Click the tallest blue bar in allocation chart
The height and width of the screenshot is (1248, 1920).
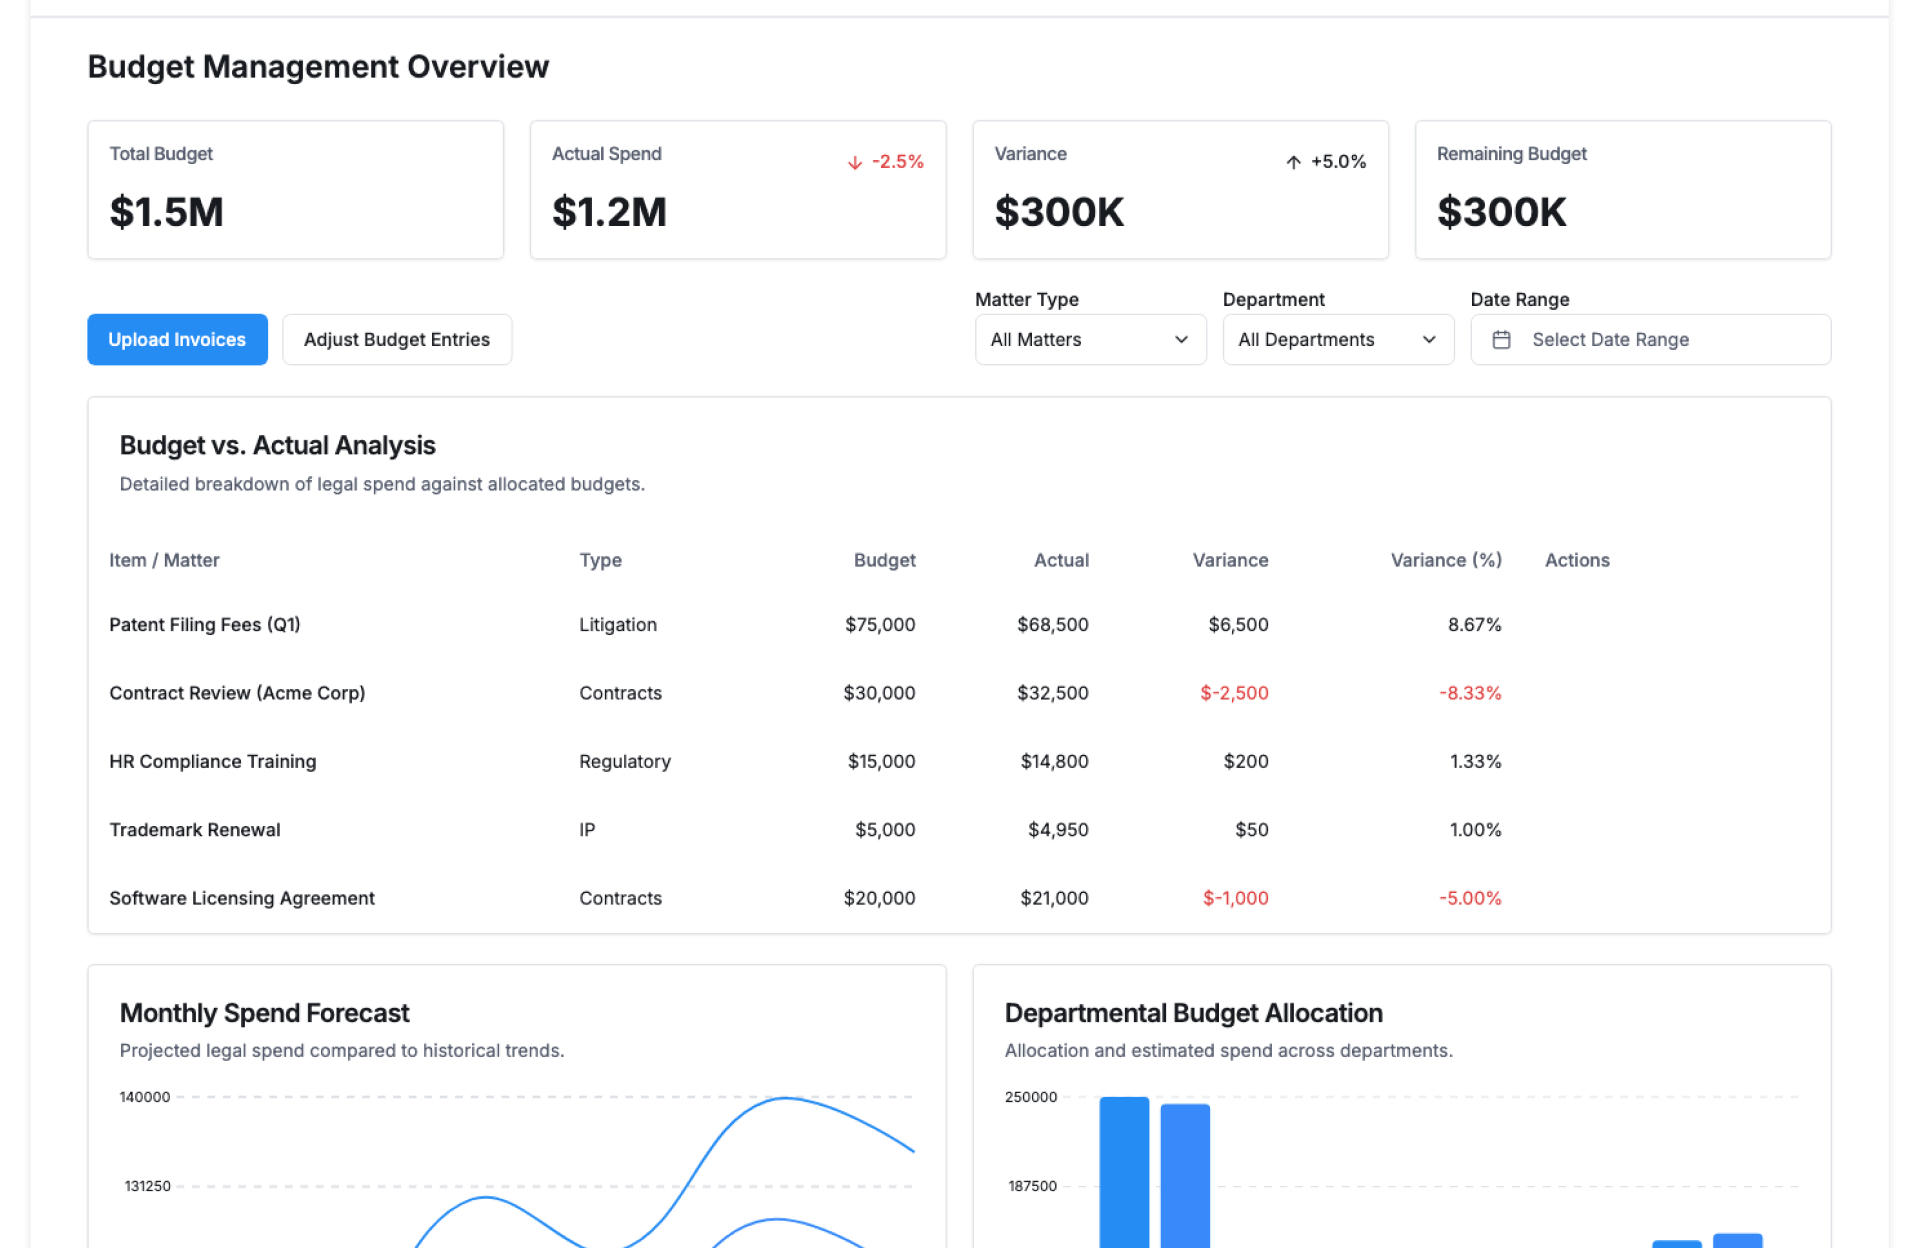1124,1170
